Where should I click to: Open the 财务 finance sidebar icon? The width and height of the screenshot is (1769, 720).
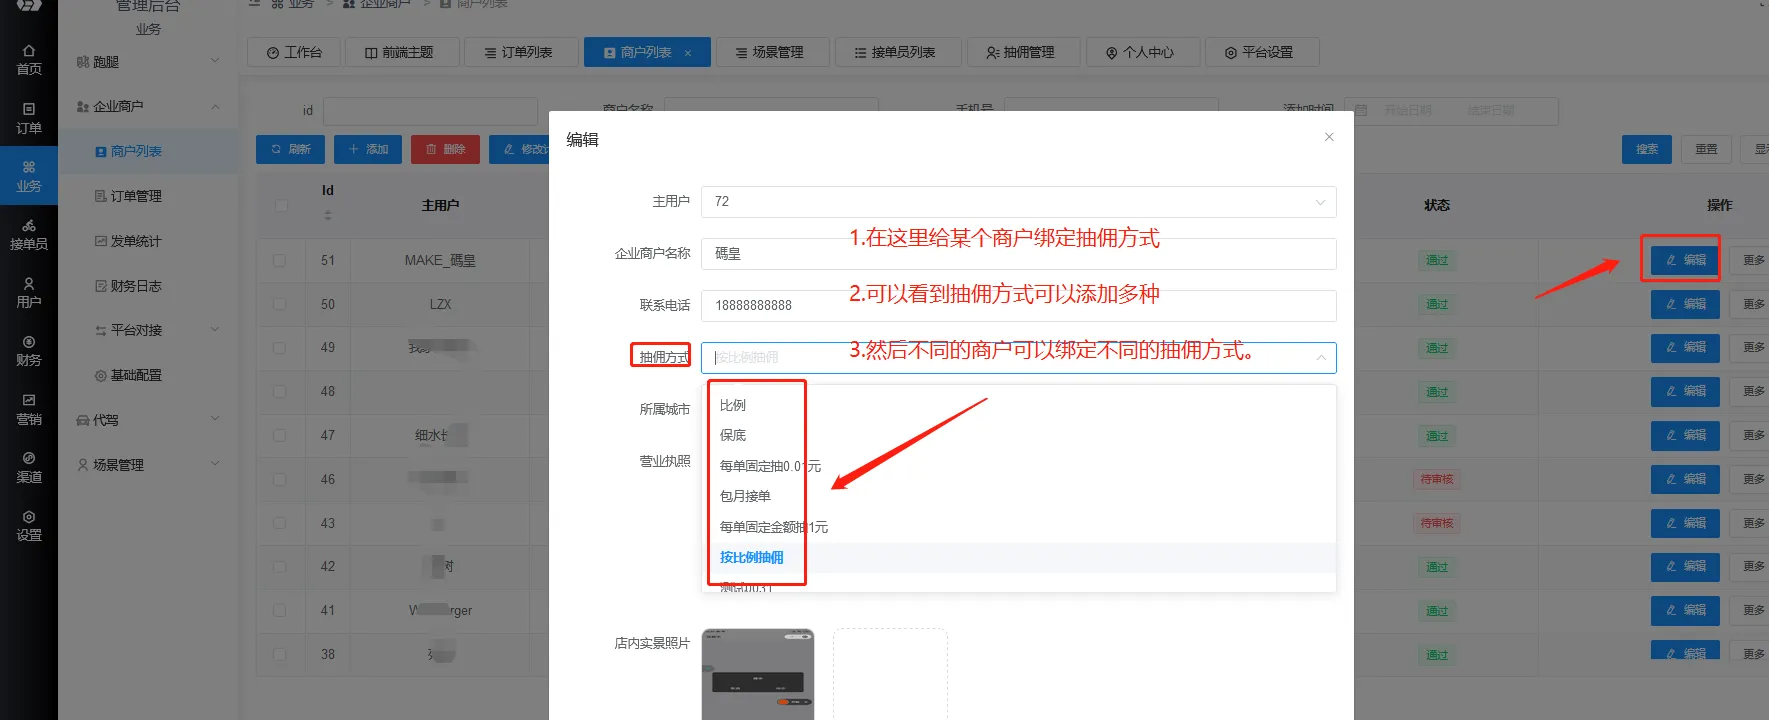pos(28,351)
